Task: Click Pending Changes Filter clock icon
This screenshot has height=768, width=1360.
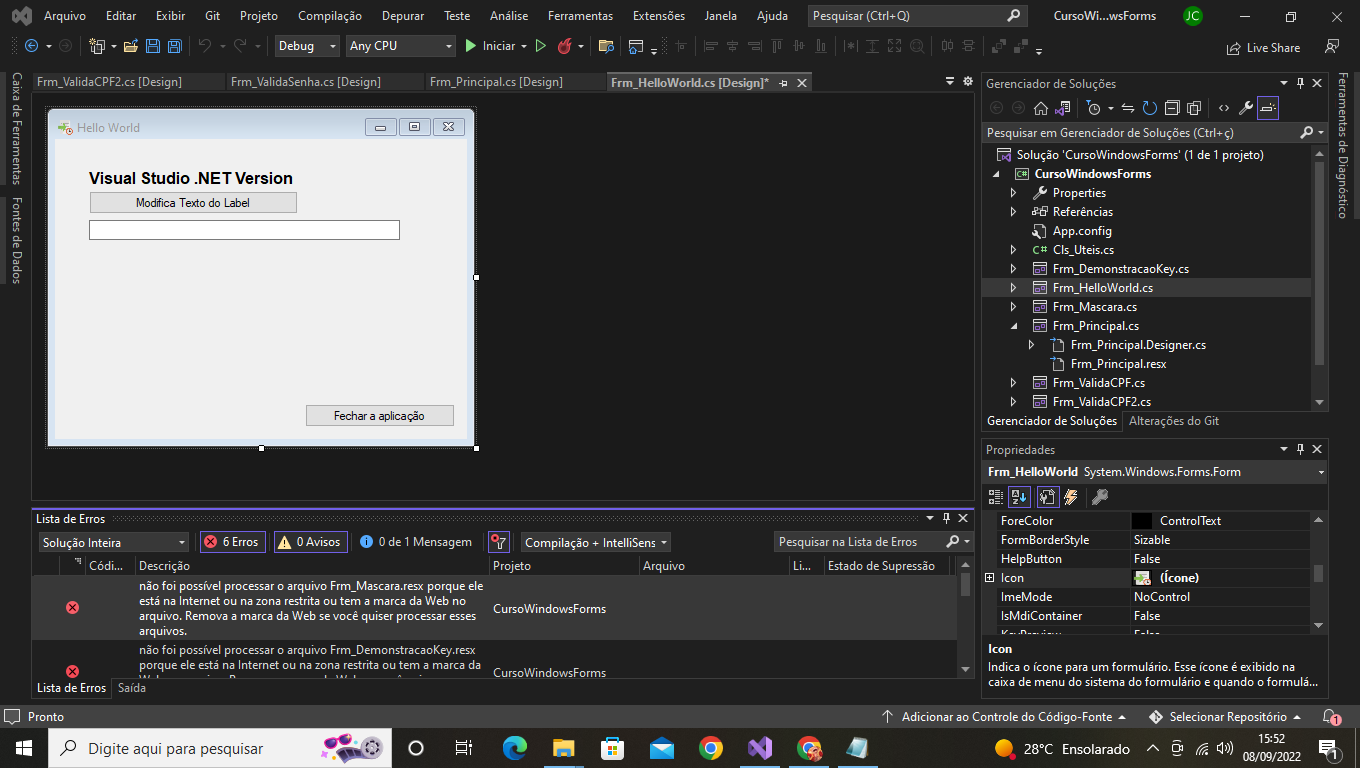Action: pyautogui.click(x=1094, y=108)
